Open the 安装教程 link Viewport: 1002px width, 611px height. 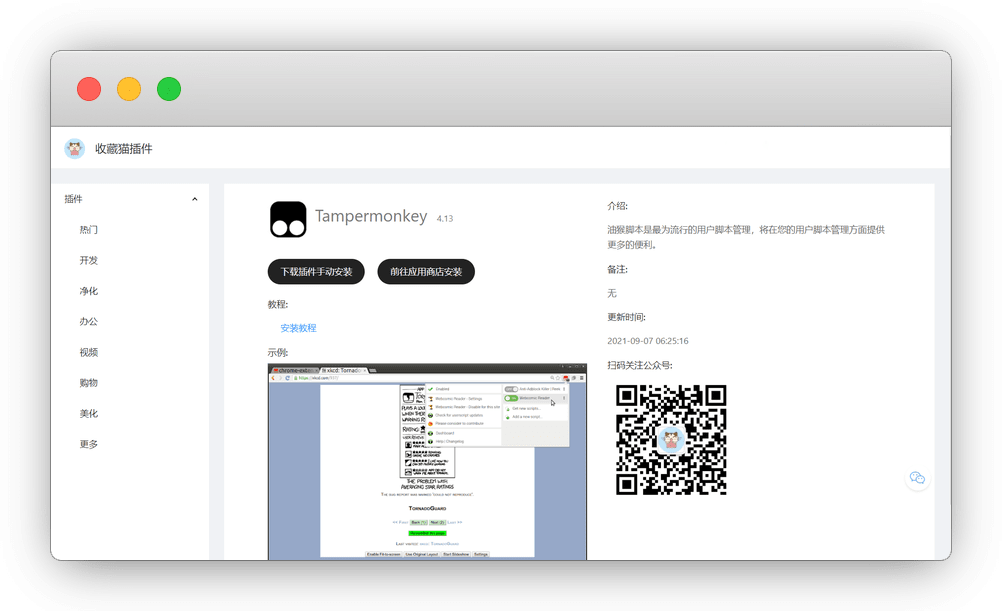click(298, 328)
